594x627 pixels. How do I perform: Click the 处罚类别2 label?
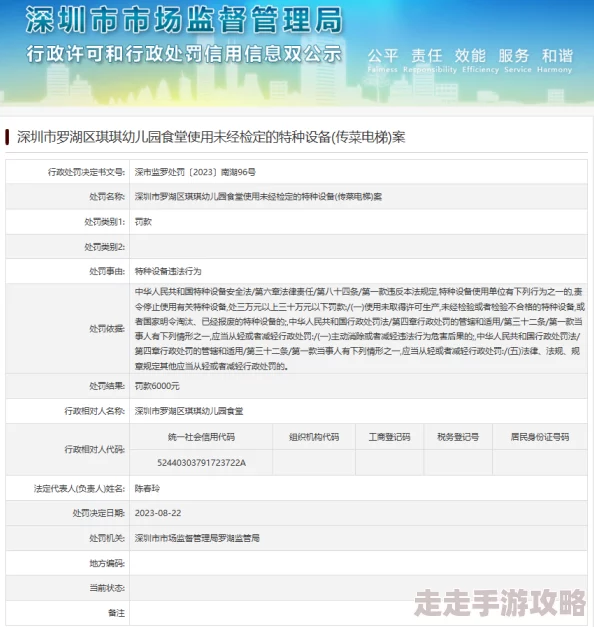104,247
